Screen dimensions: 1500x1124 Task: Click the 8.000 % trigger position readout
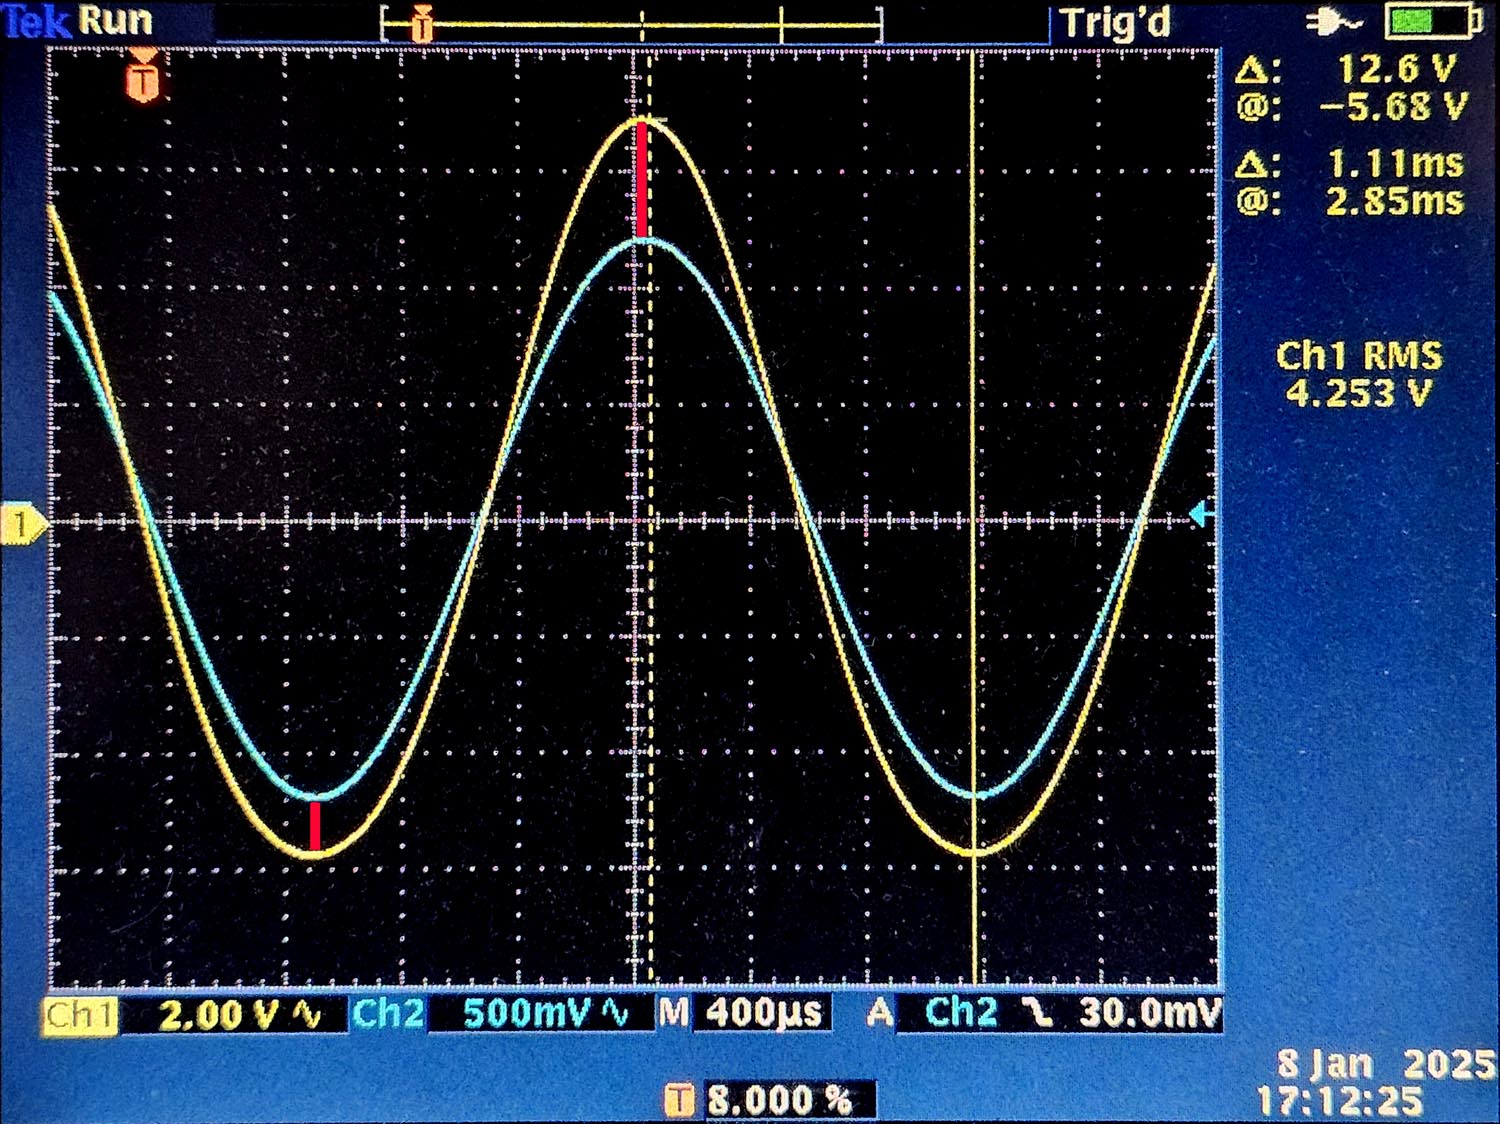click(x=778, y=1100)
